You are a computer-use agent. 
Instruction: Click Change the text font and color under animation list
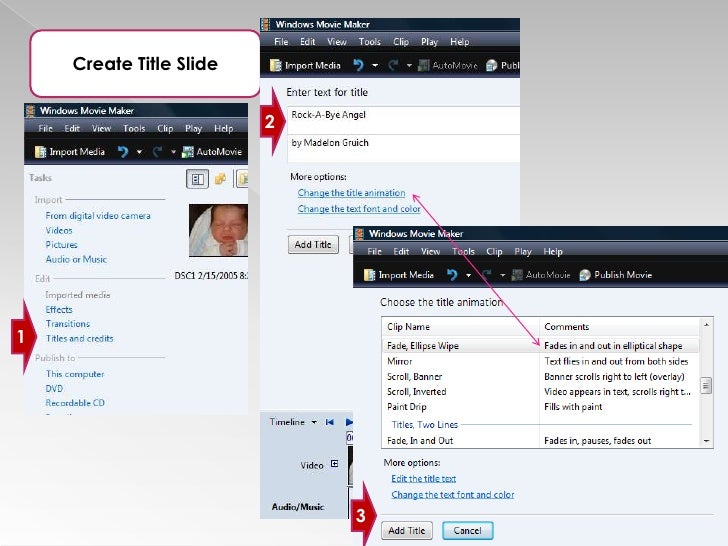click(x=453, y=495)
